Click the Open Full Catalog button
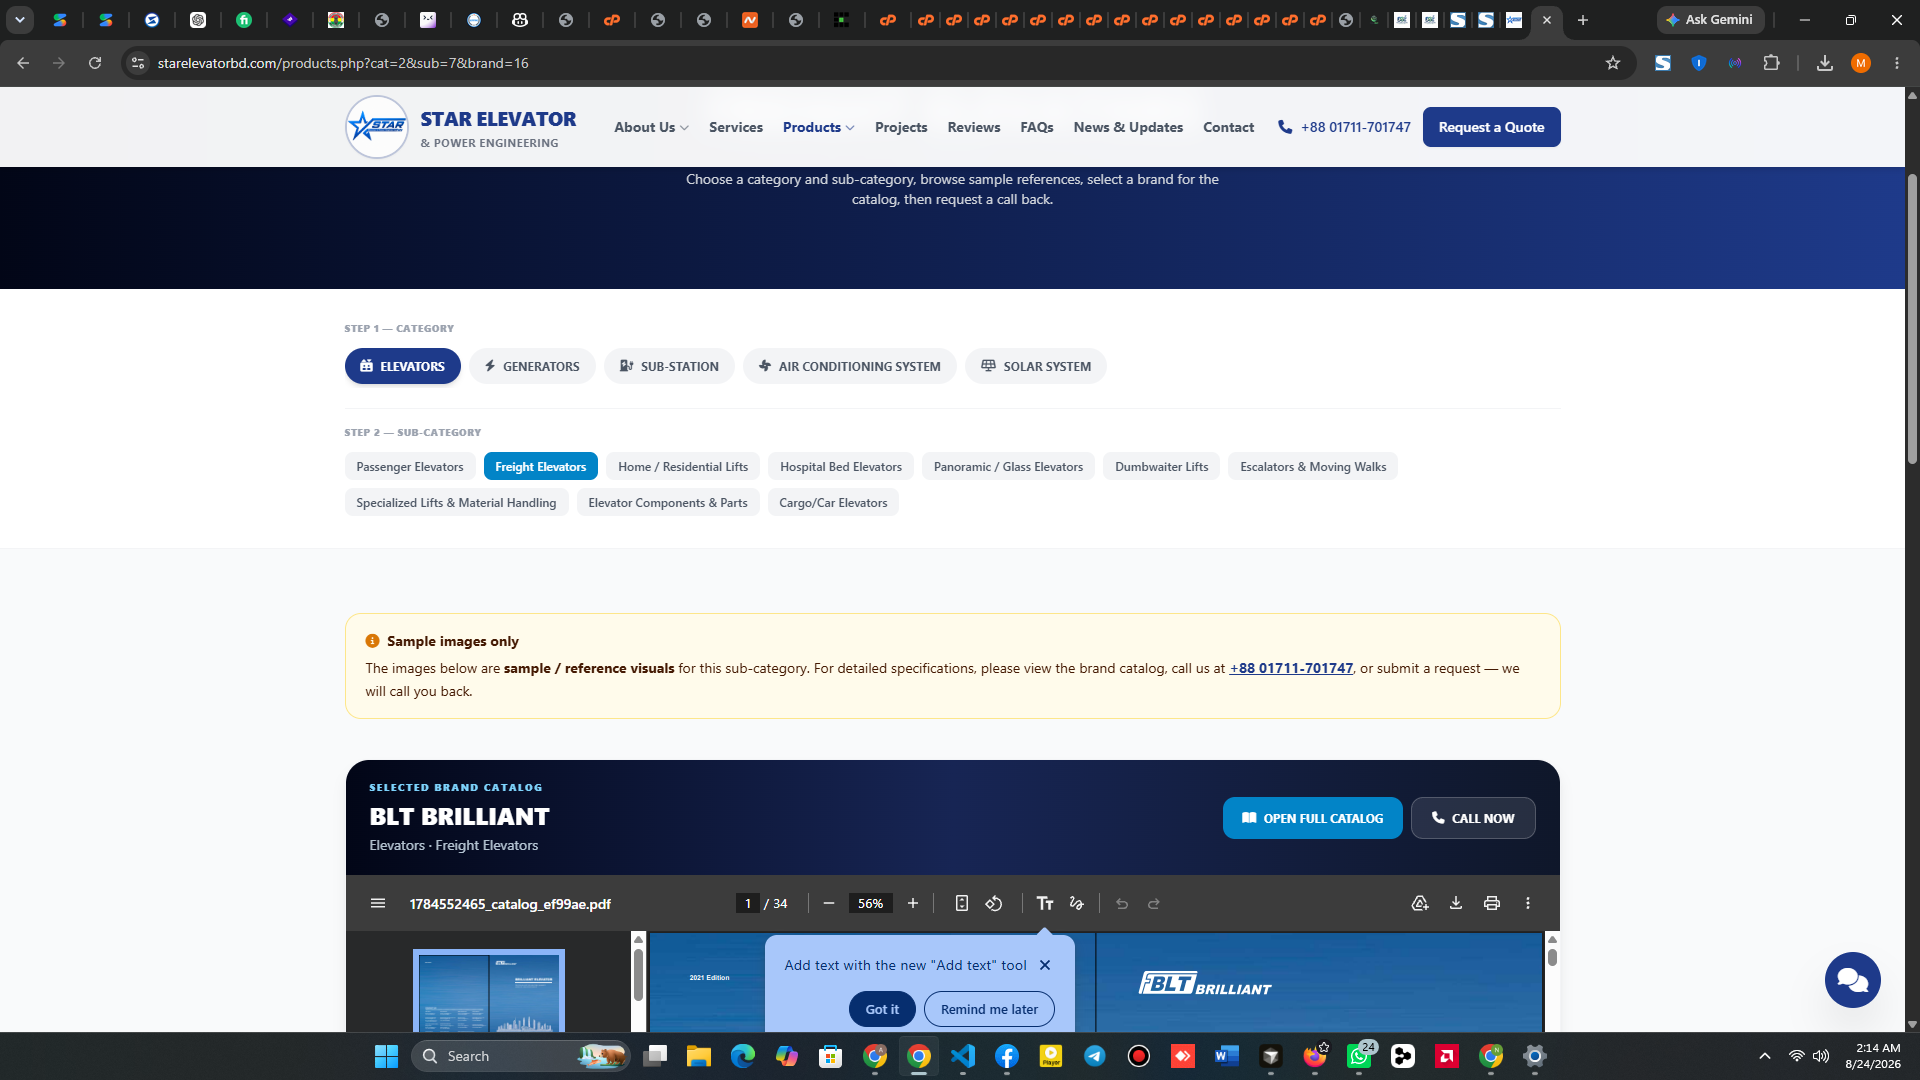 (1312, 818)
